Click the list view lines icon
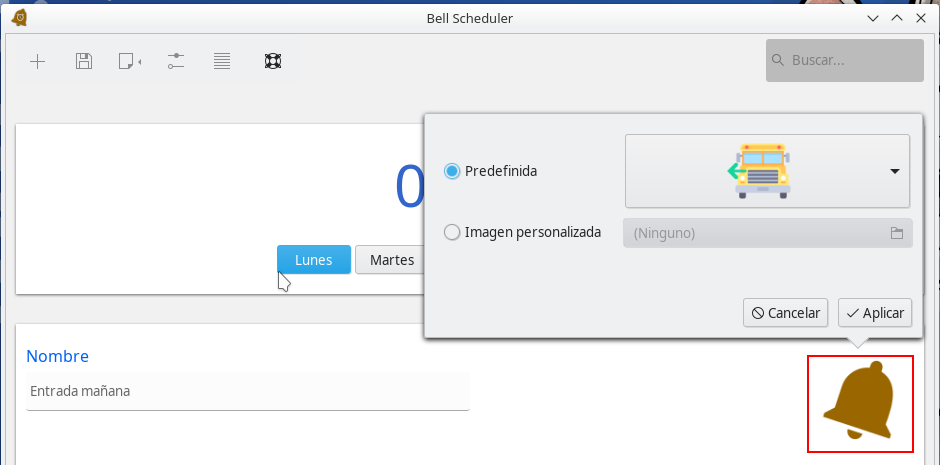Image resolution: width=940 pixels, height=465 pixels. coord(222,62)
